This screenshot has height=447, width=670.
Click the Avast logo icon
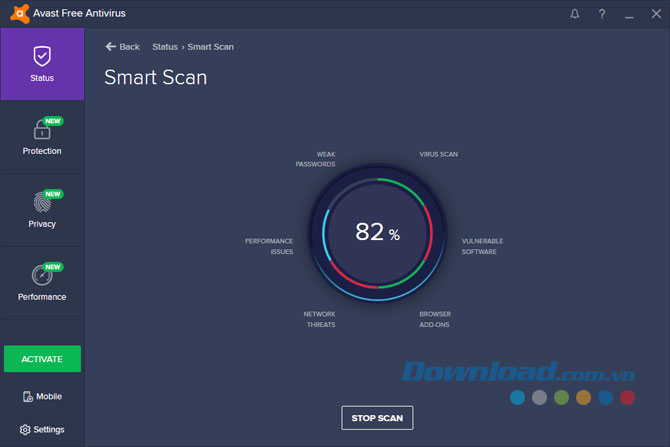(20, 14)
